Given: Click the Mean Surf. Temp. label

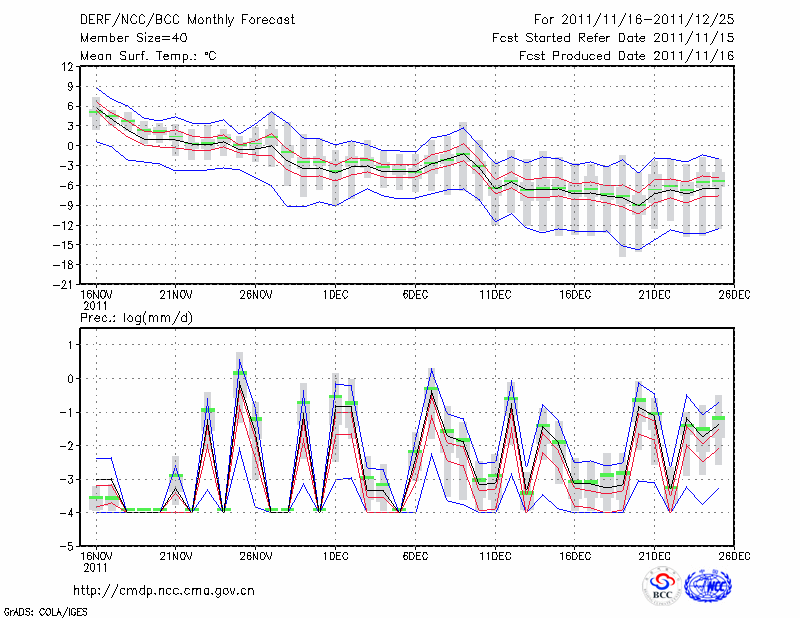Looking at the screenshot, I should (x=148, y=56).
